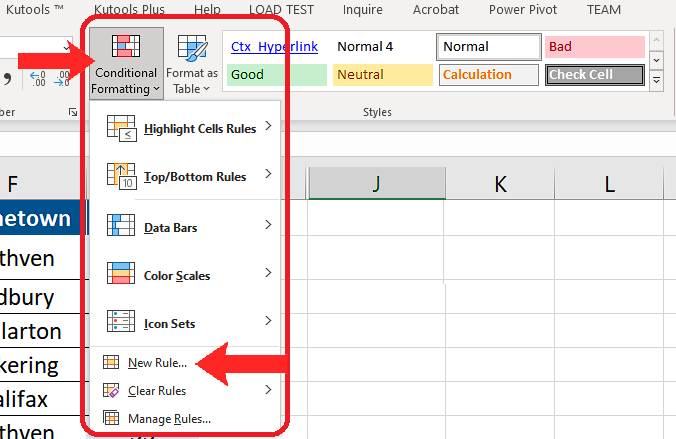The width and height of the screenshot is (676, 439).
Task: Click the Color Scales icon
Action: tap(121, 273)
